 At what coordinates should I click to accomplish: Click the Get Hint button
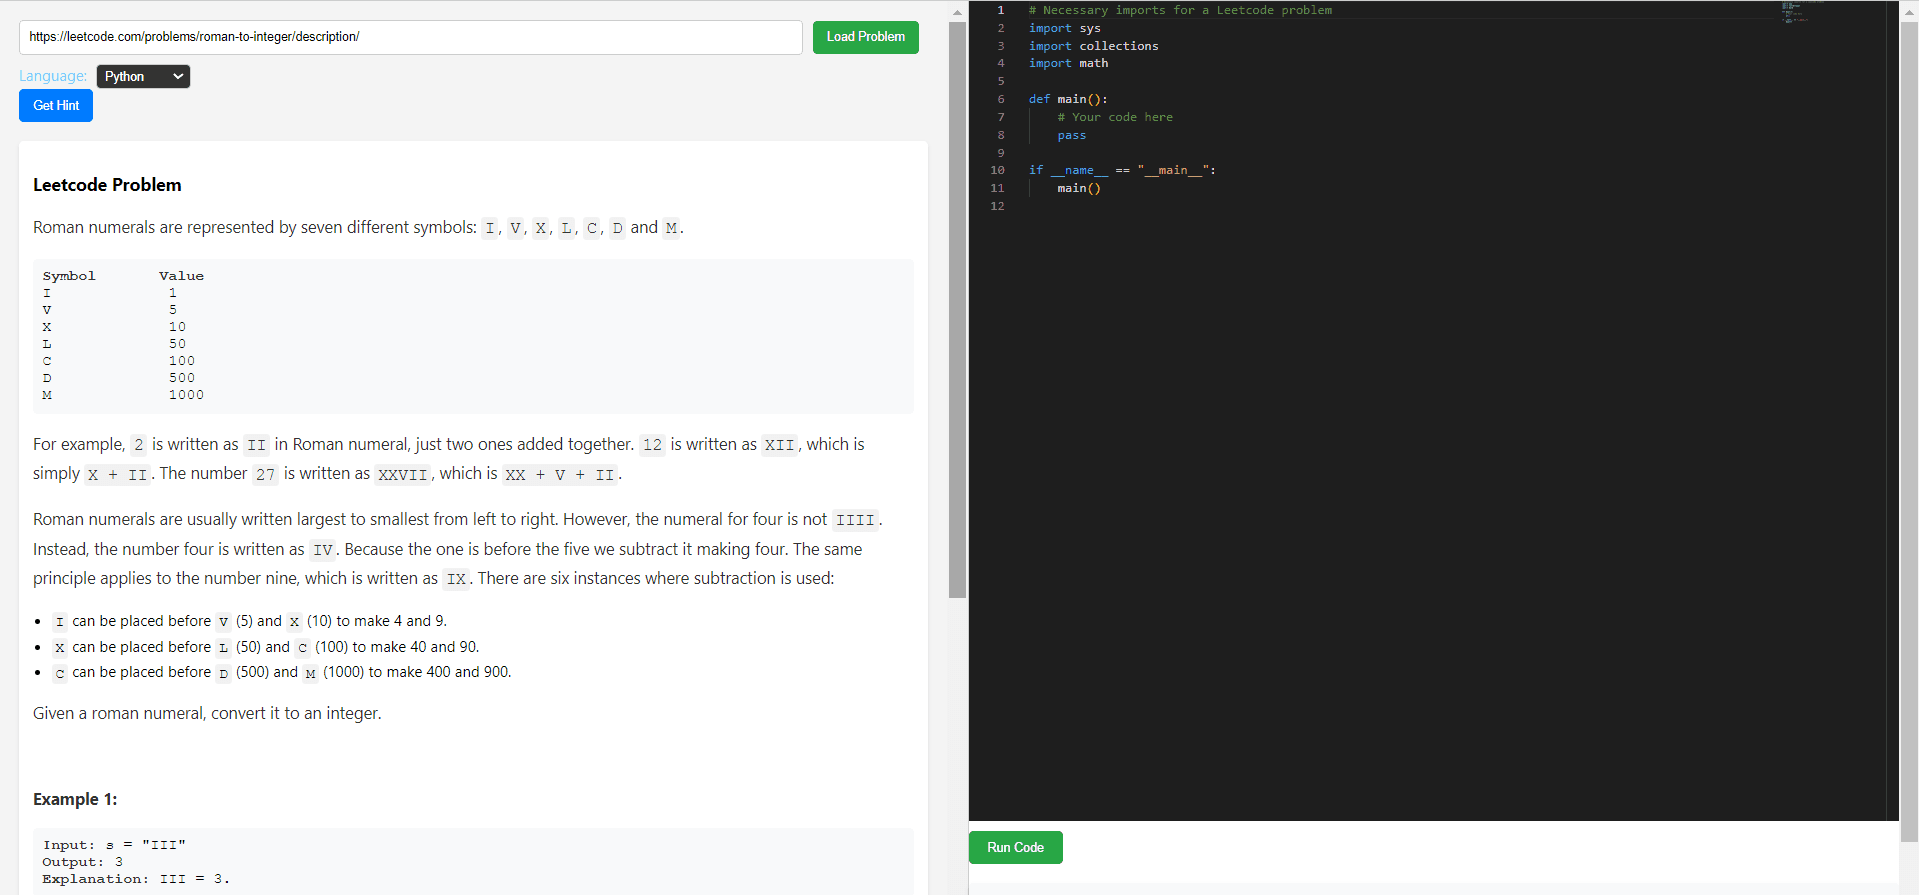point(56,106)
